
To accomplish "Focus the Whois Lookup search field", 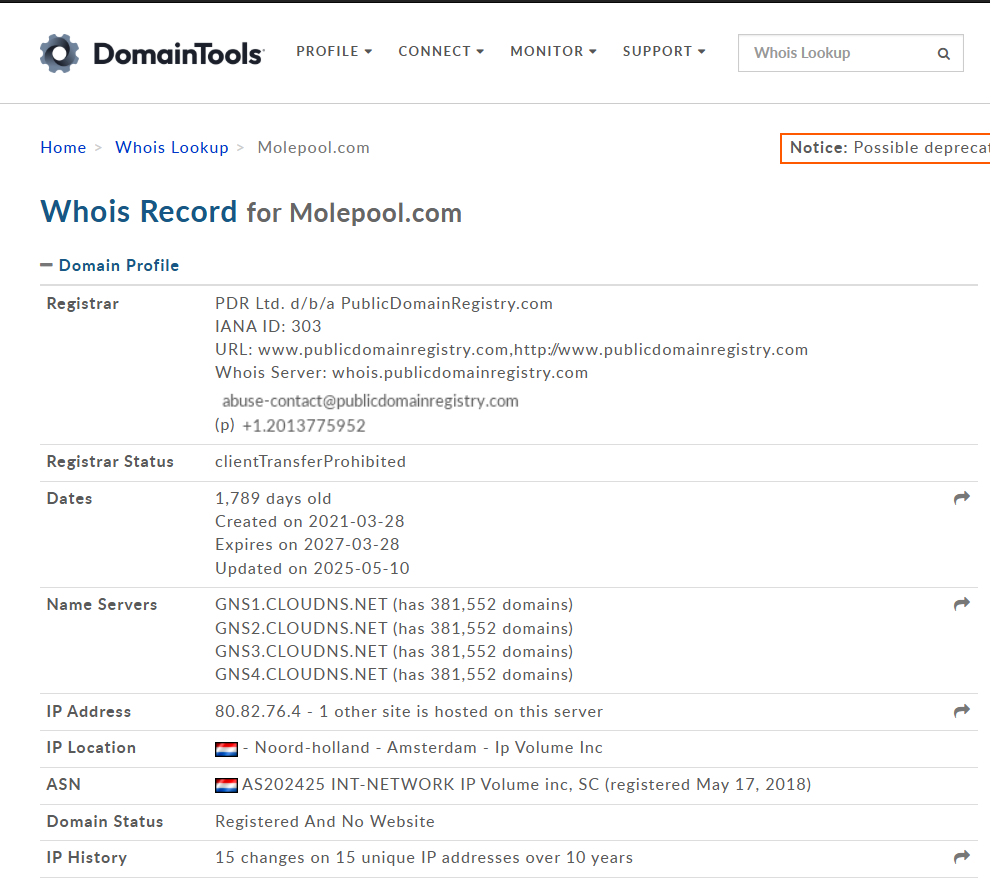I will [x=850, y=53].
